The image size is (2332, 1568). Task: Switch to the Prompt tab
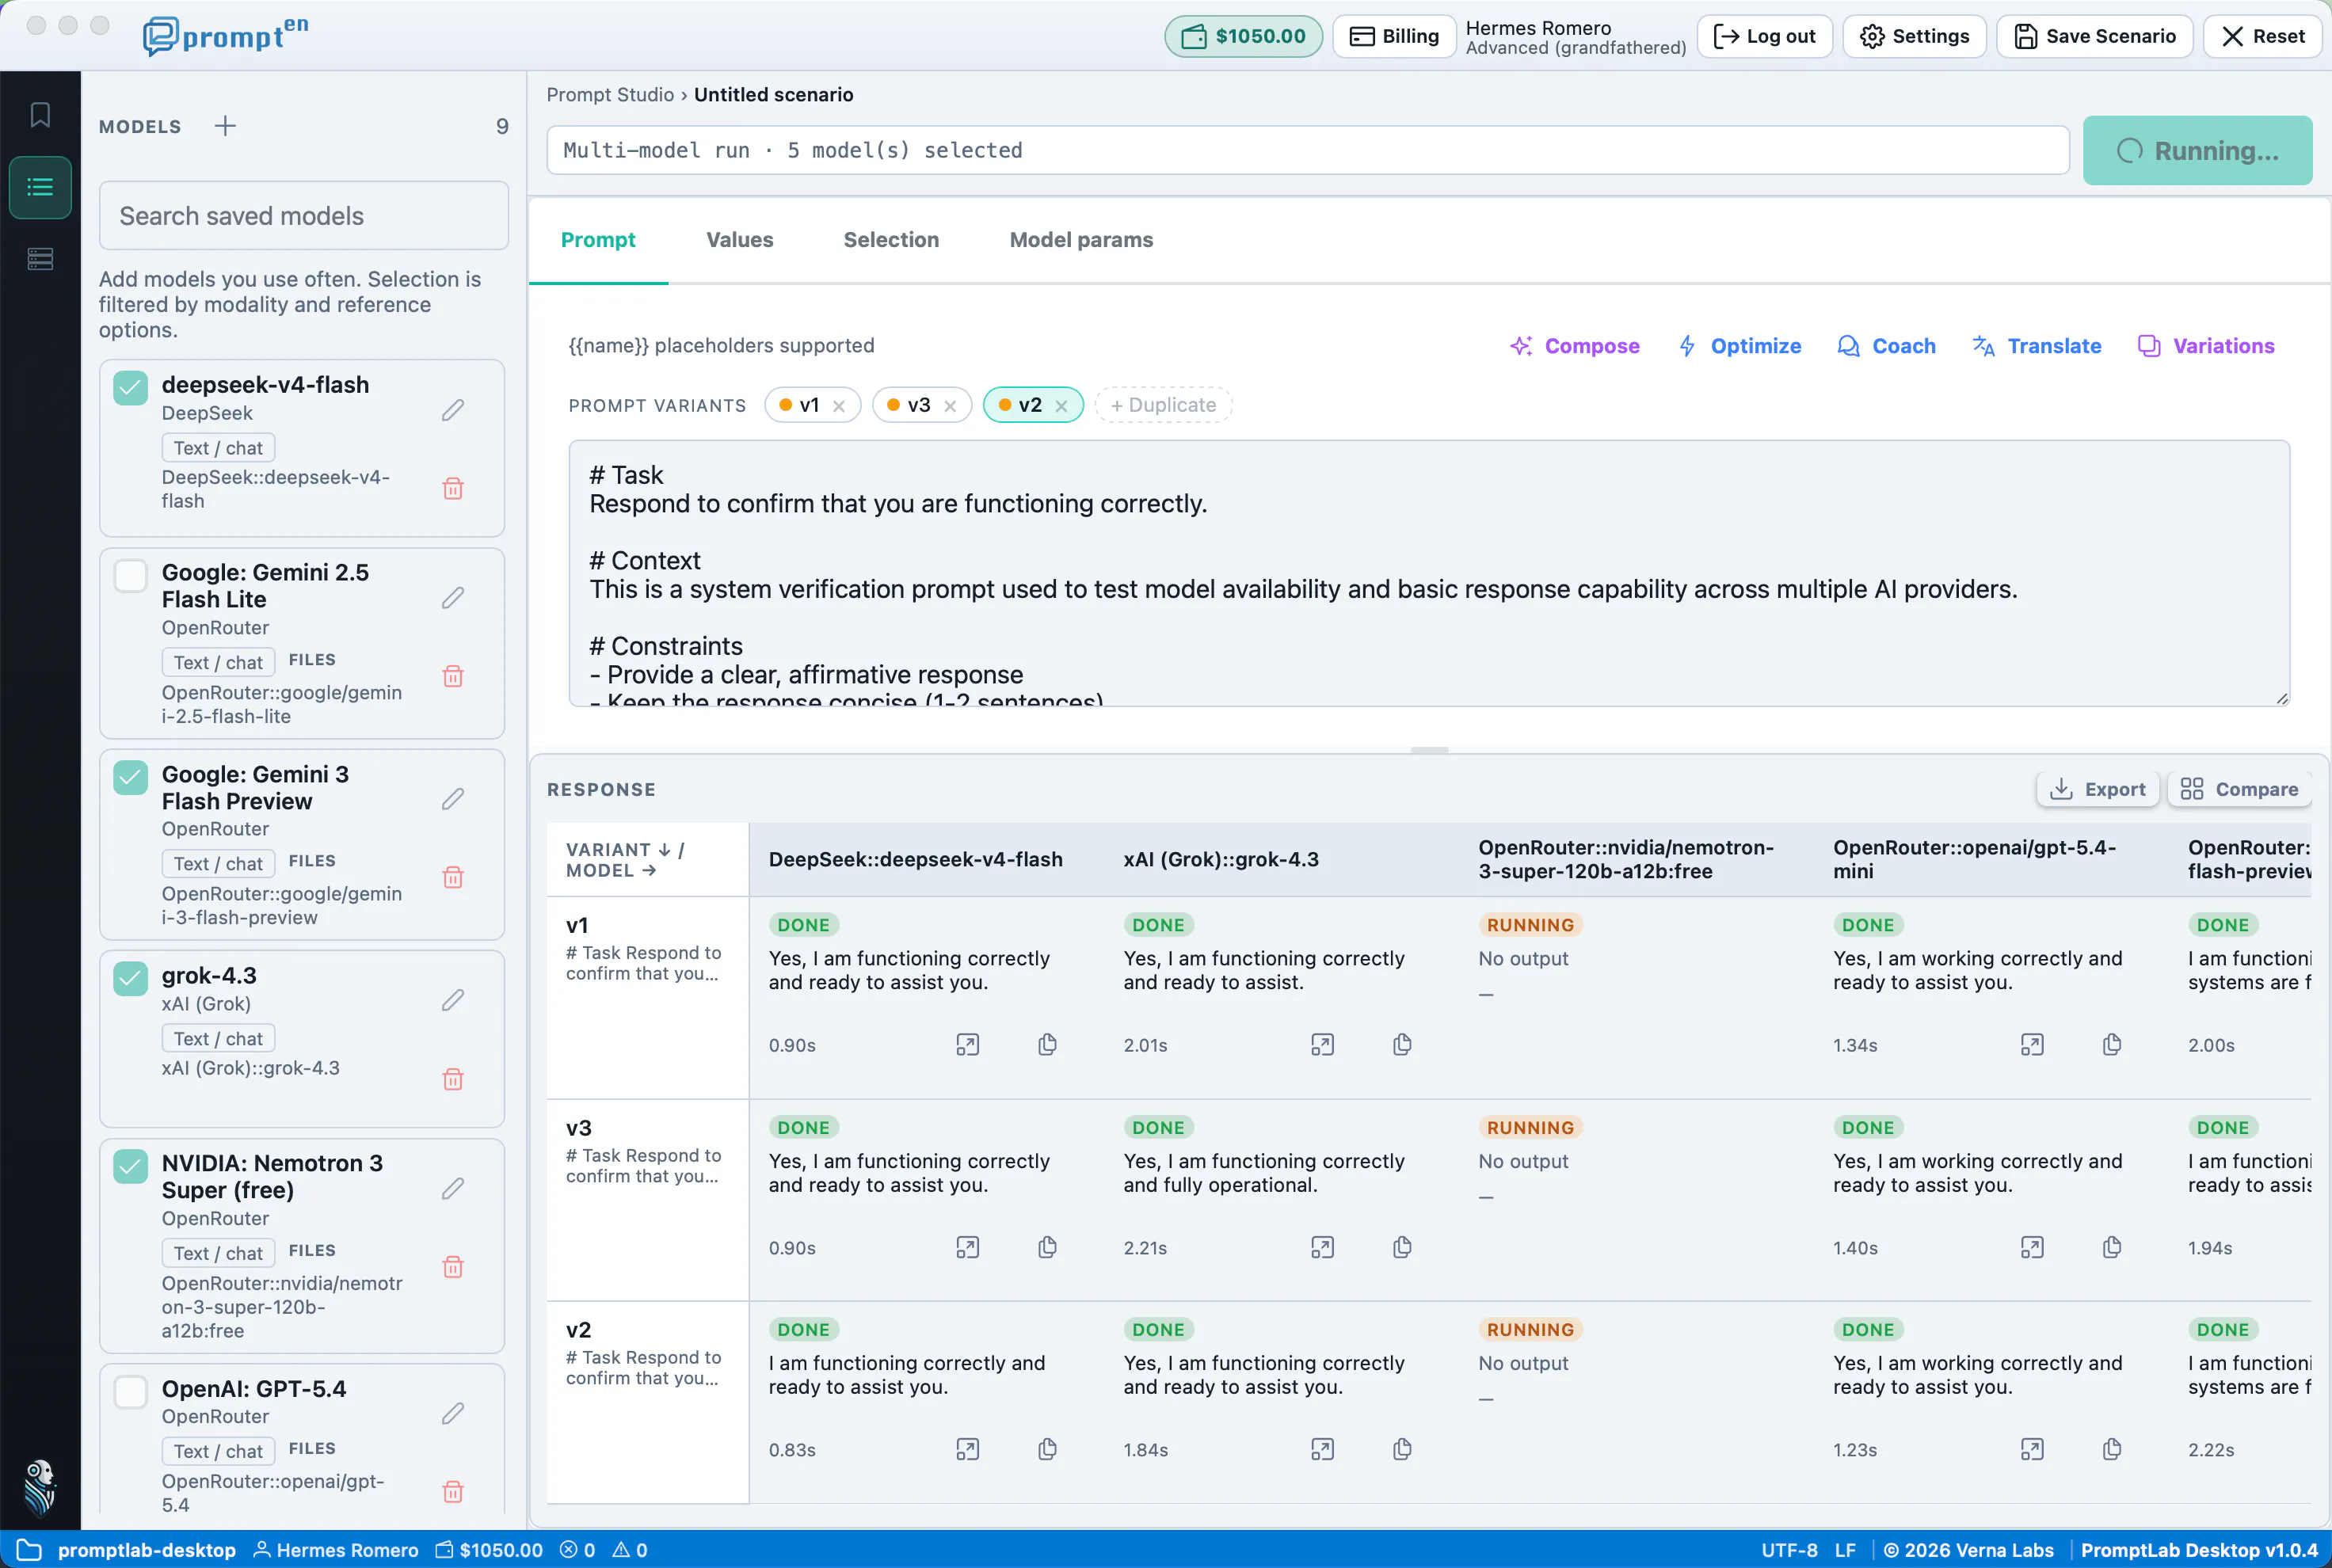[598, 240]
